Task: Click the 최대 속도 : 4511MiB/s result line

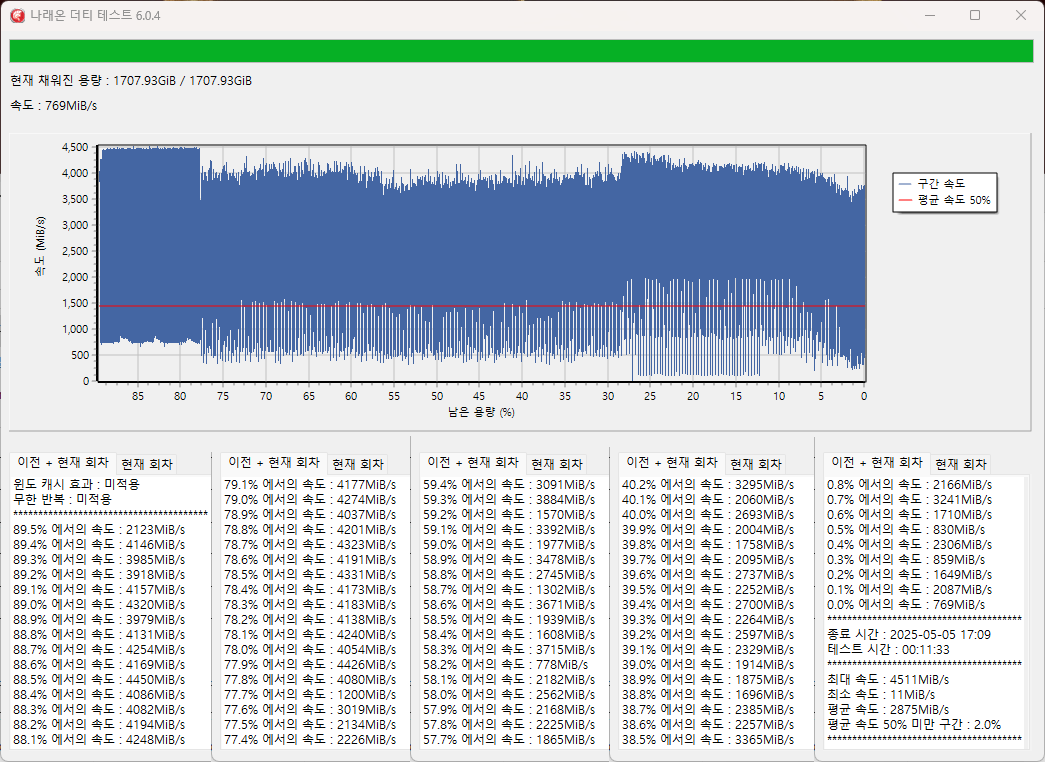Action: tap(889, 680)
